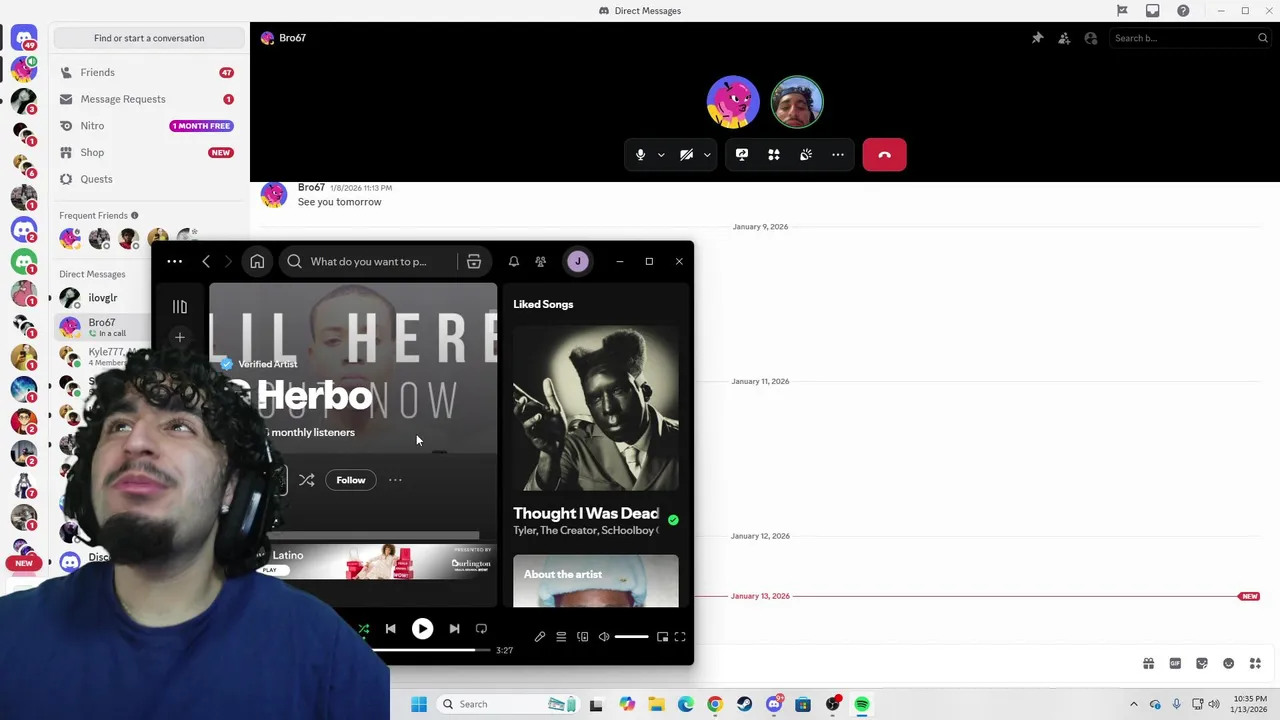Expand Your Library in Spotify
Screen dimensions: 1280x720
coord(180,307)
